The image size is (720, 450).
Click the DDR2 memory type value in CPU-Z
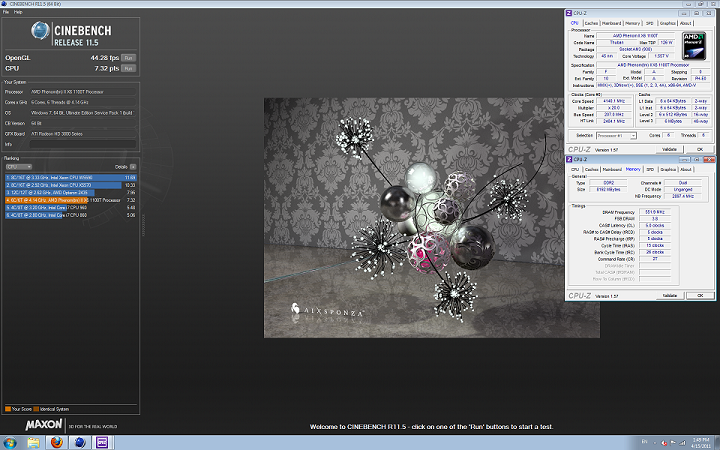pyautogui.click(x=609, y=183)
